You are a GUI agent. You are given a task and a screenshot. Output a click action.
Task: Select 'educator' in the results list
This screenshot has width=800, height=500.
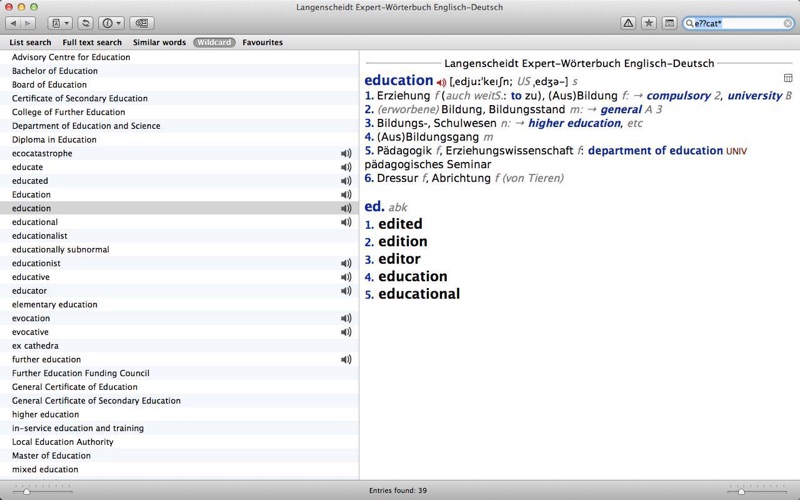tap(179, 291)
